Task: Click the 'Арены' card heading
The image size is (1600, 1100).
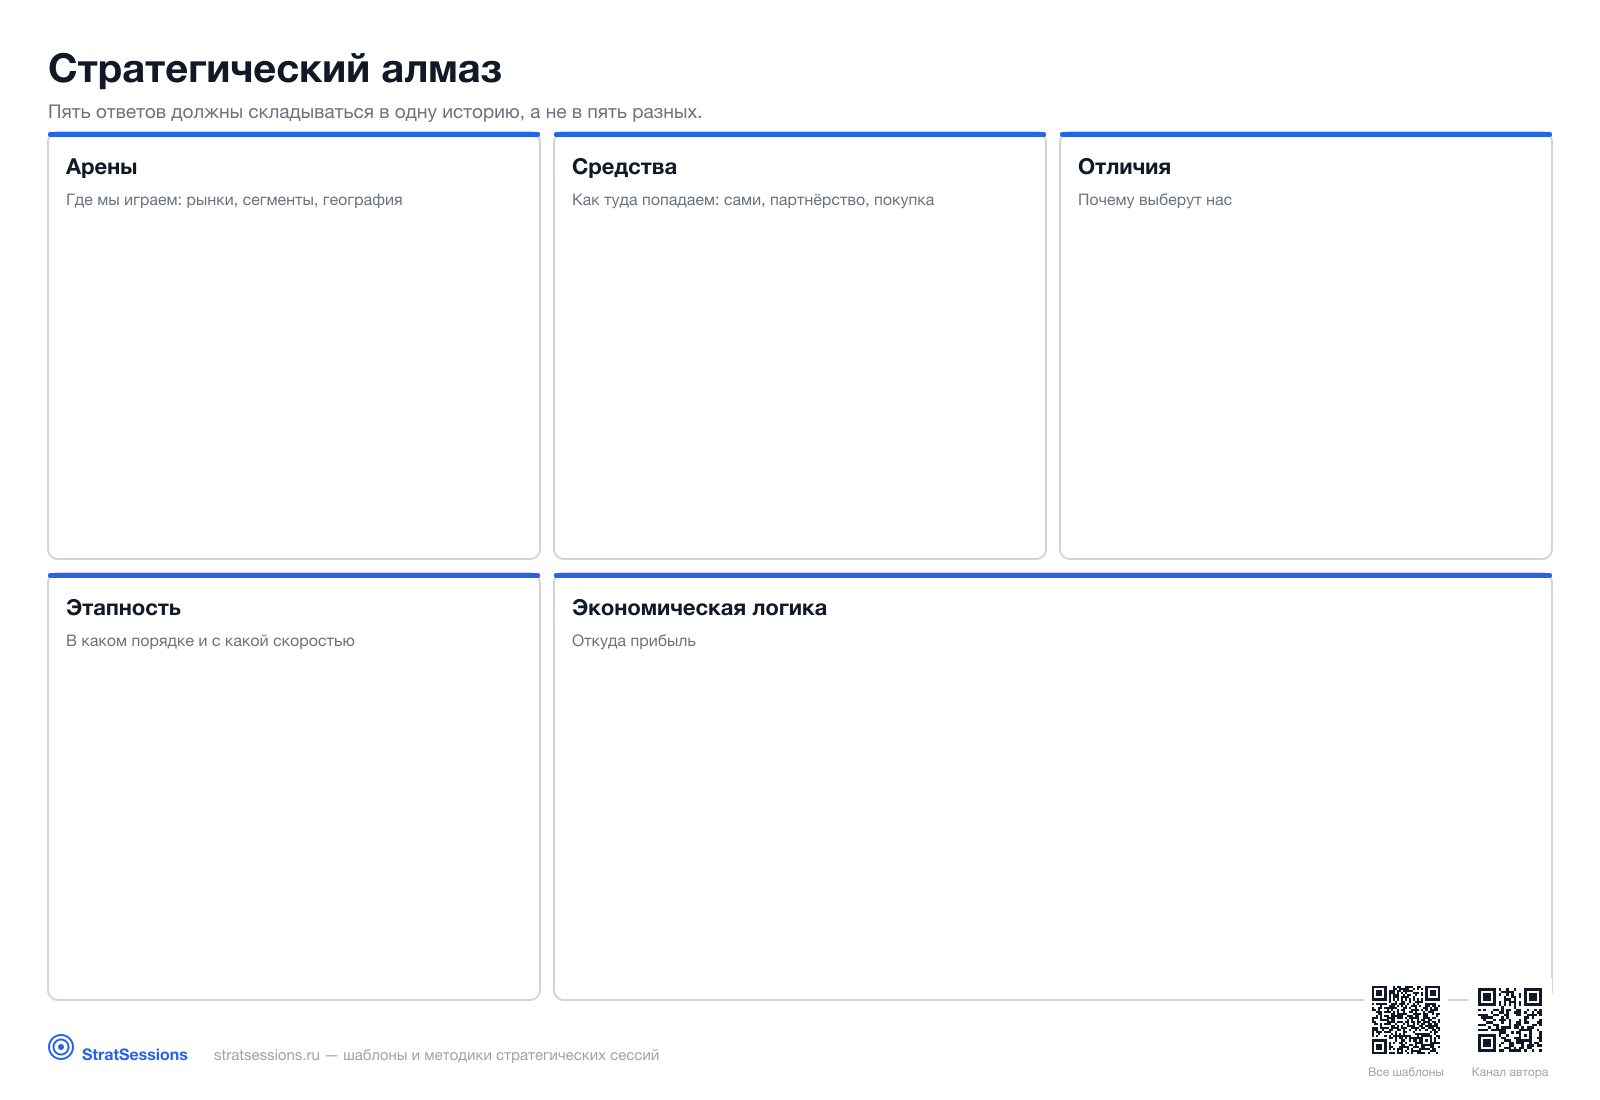Action: point(101,167)
